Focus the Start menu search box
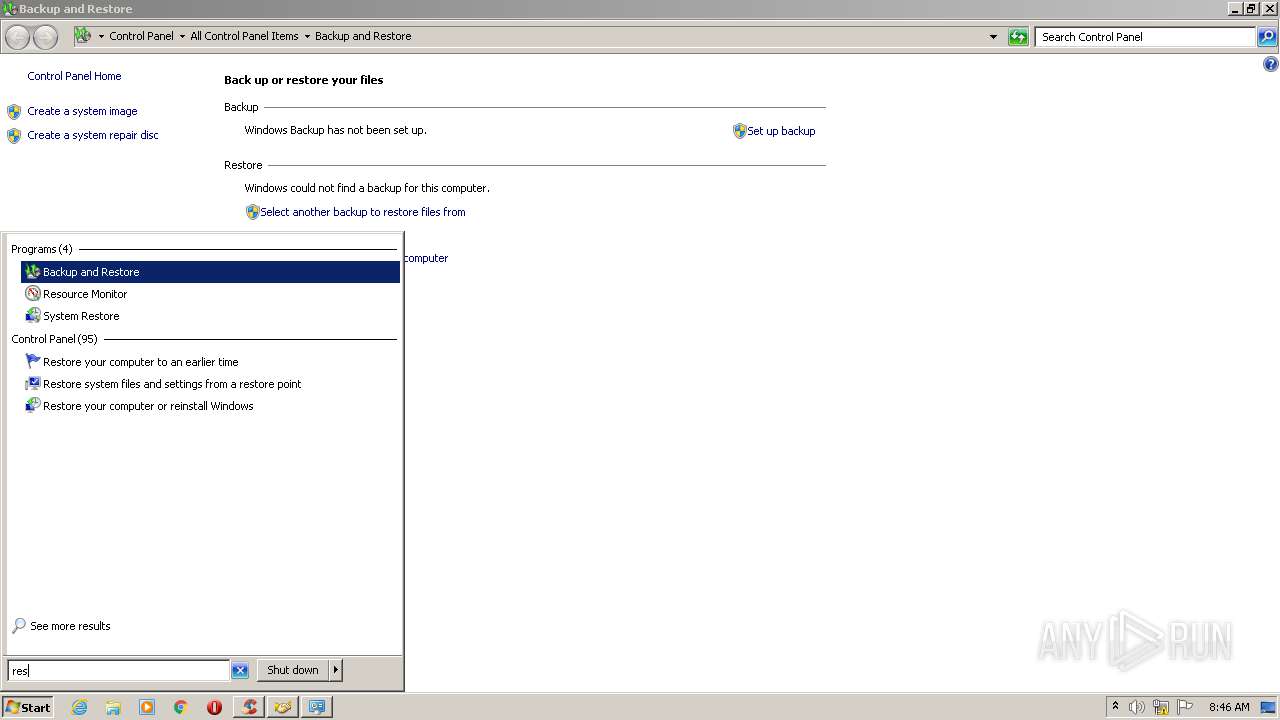The width and height of the screenshot is (1280, 720). [x=118, y=670]
